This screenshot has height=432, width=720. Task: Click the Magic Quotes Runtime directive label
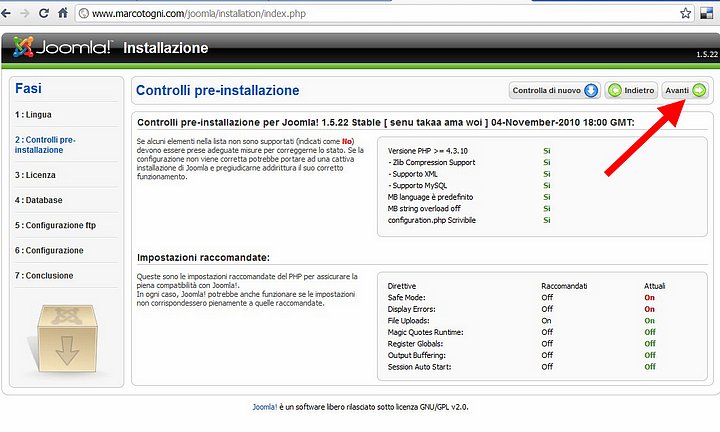(426, 332)
